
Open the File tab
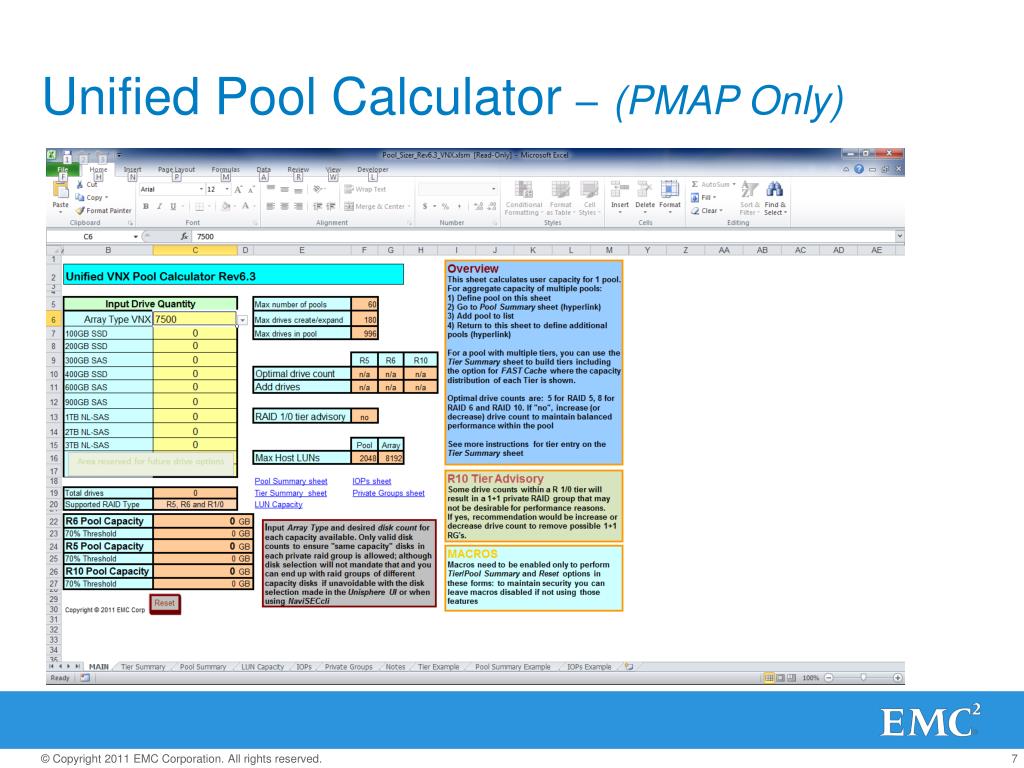63,170
